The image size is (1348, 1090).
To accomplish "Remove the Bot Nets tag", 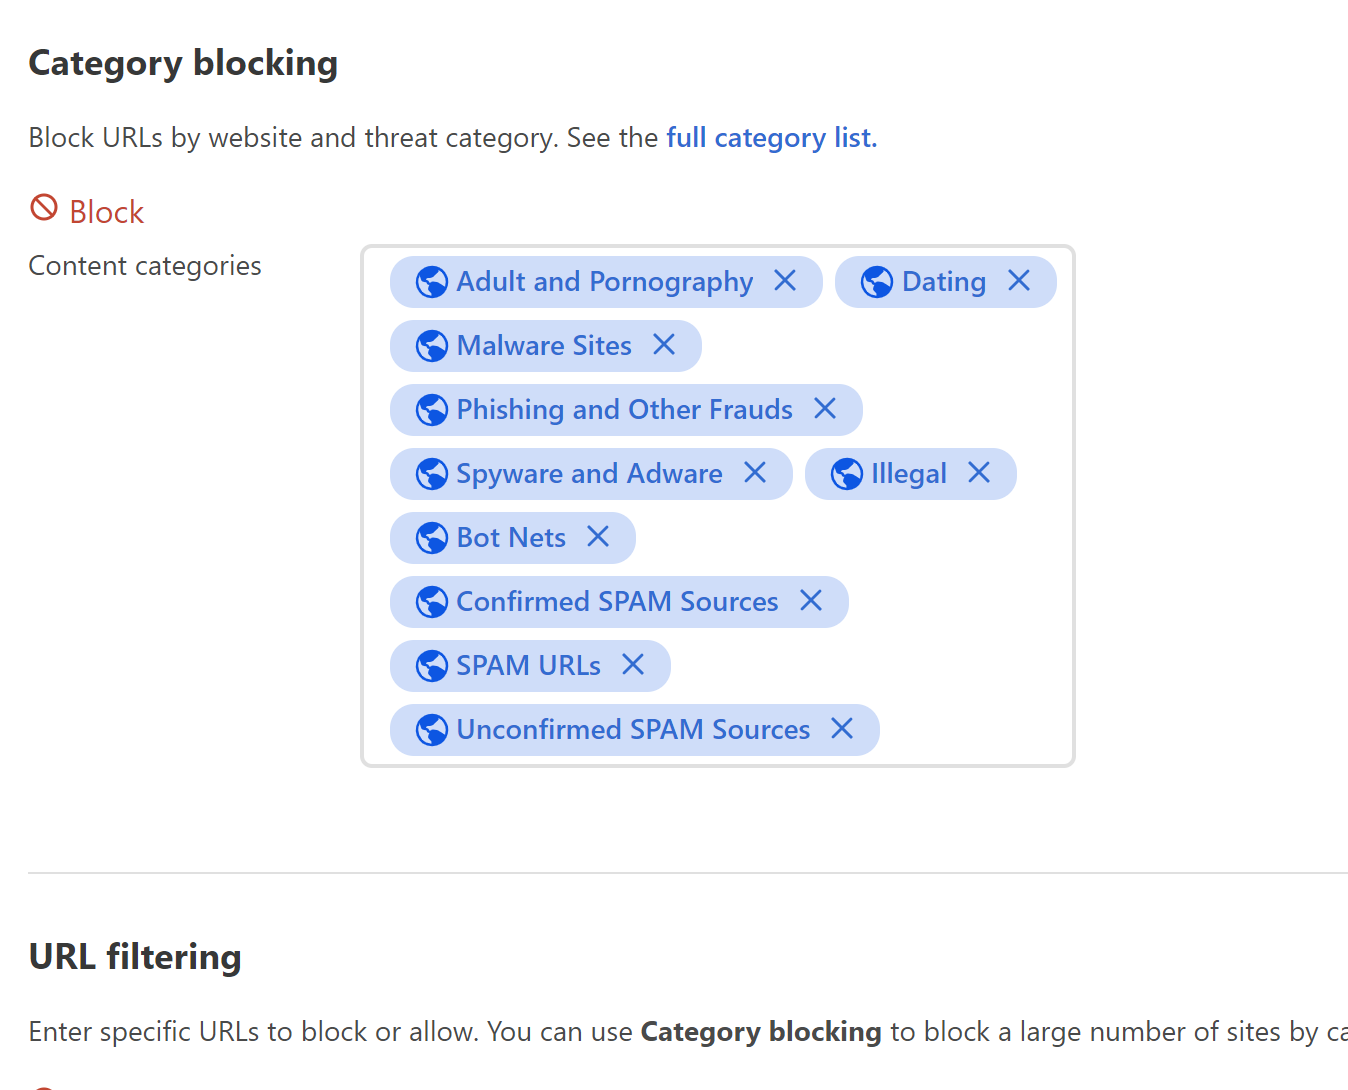I will [598, 537].
